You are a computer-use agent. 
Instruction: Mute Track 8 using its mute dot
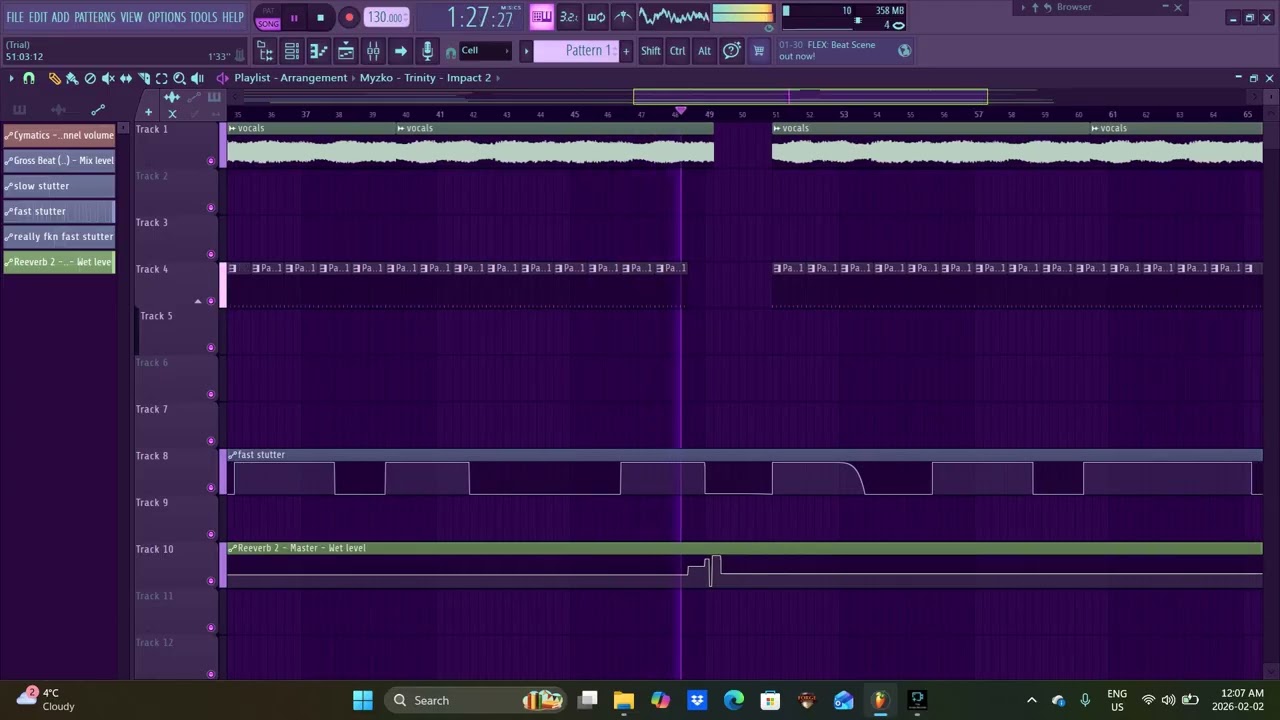pos(210,488)
